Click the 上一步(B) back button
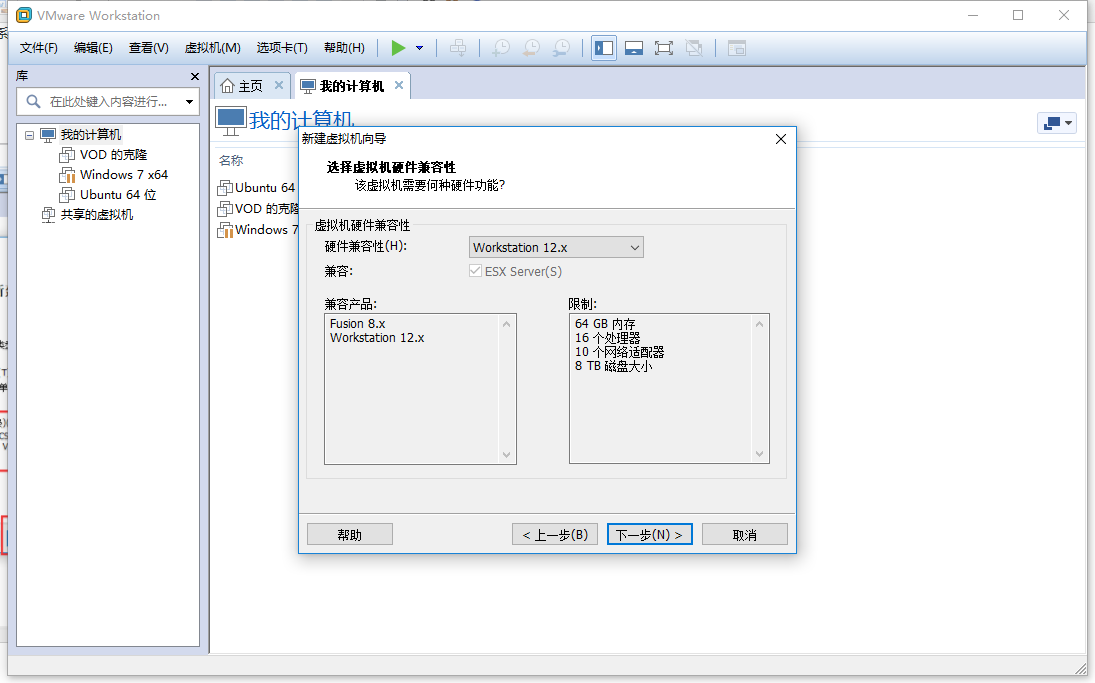Image resolution: width=1095 pixels, height=683 pixels. [555, 534]
